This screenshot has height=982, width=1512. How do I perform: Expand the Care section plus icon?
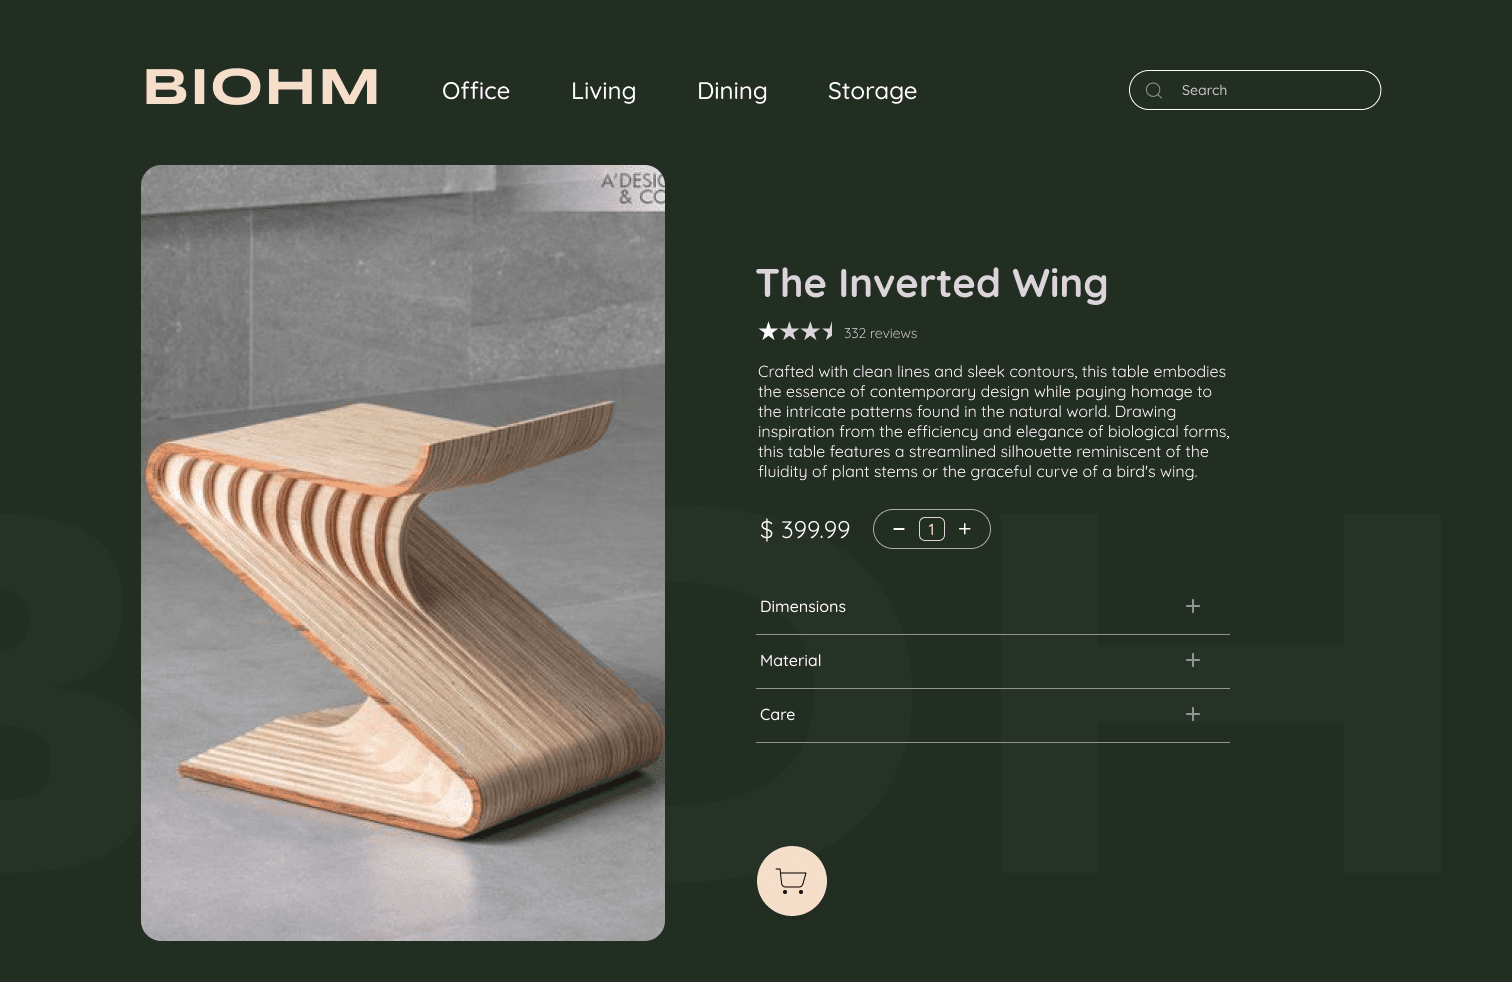pyautogui.click(x=1193, y=714)
